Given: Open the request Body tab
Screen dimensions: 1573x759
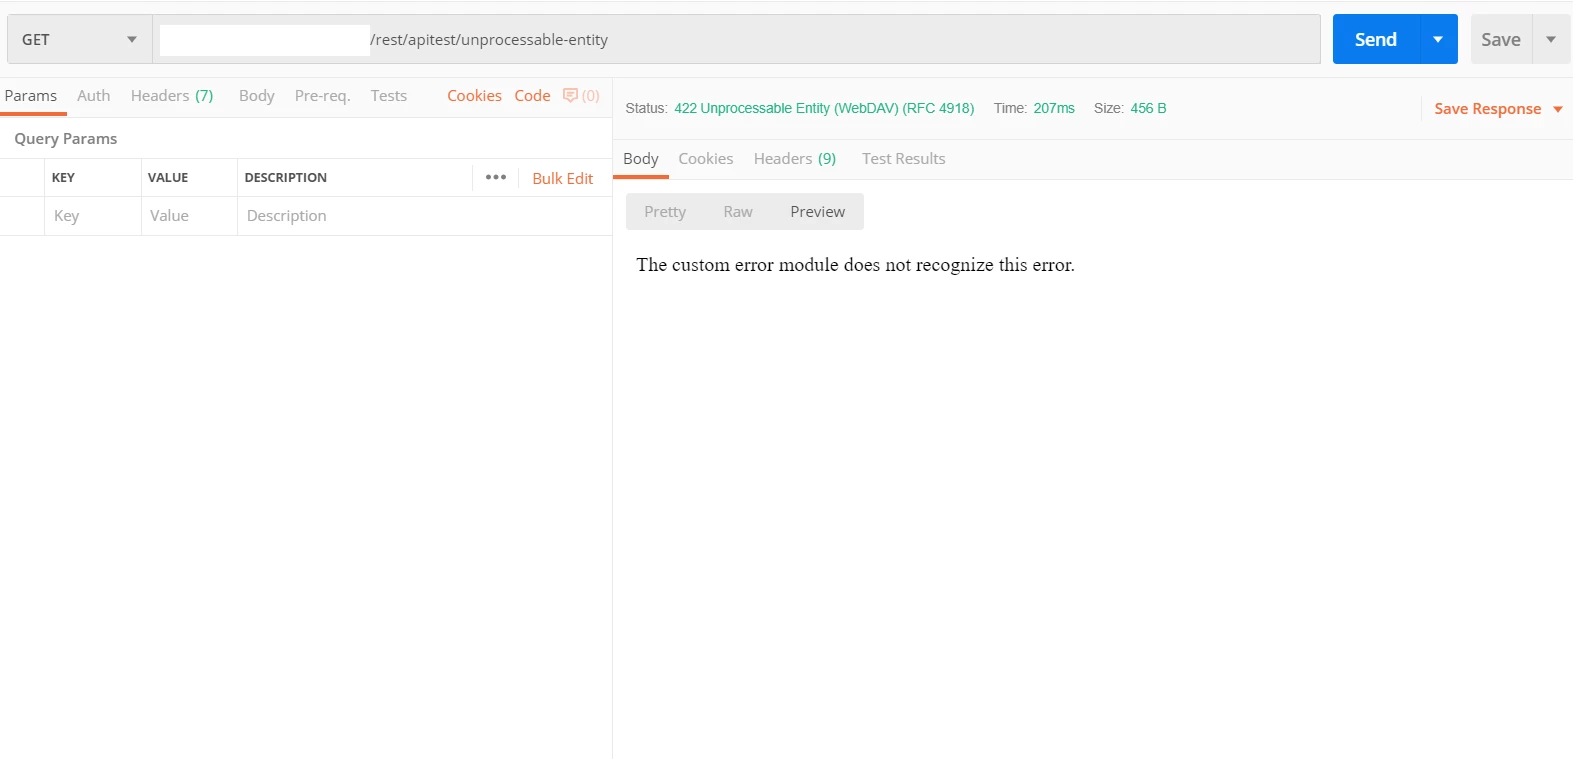Looking at the screenshot, I should coord(257,96).
